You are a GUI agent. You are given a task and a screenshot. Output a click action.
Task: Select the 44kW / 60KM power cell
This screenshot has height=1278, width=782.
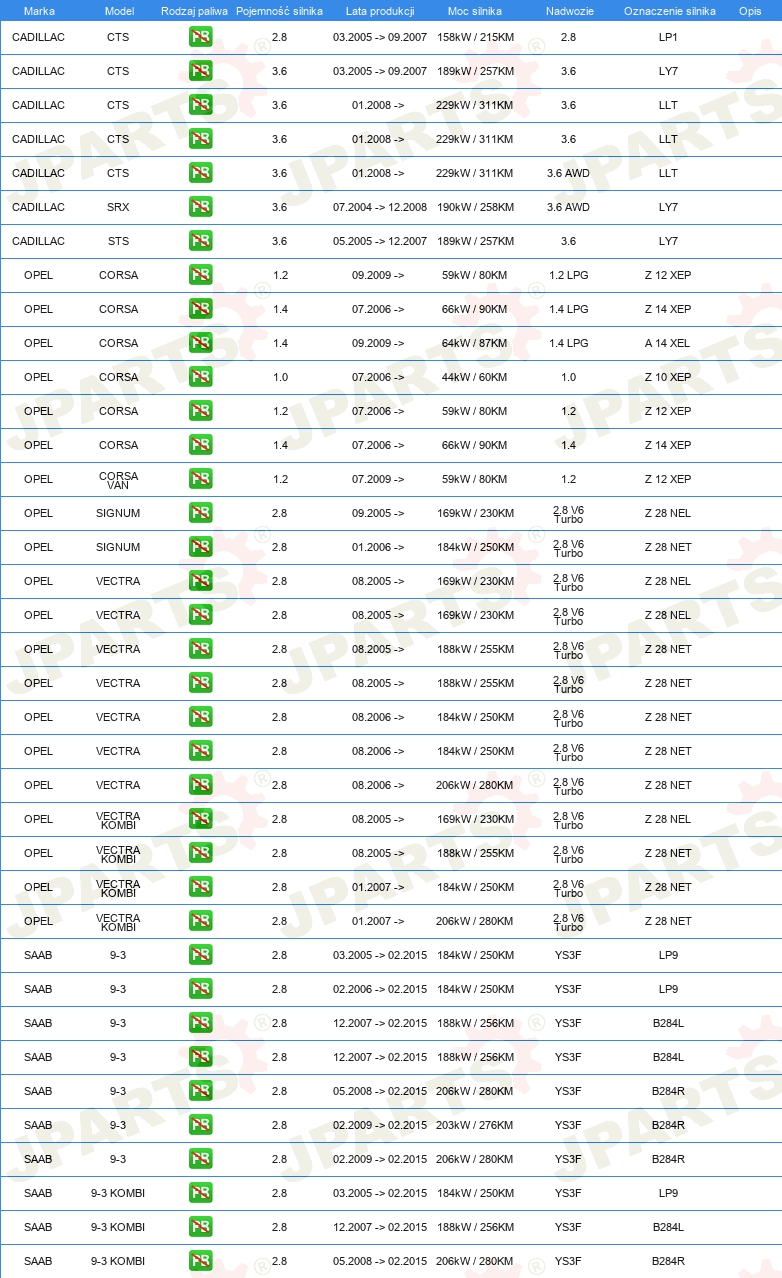475,377
